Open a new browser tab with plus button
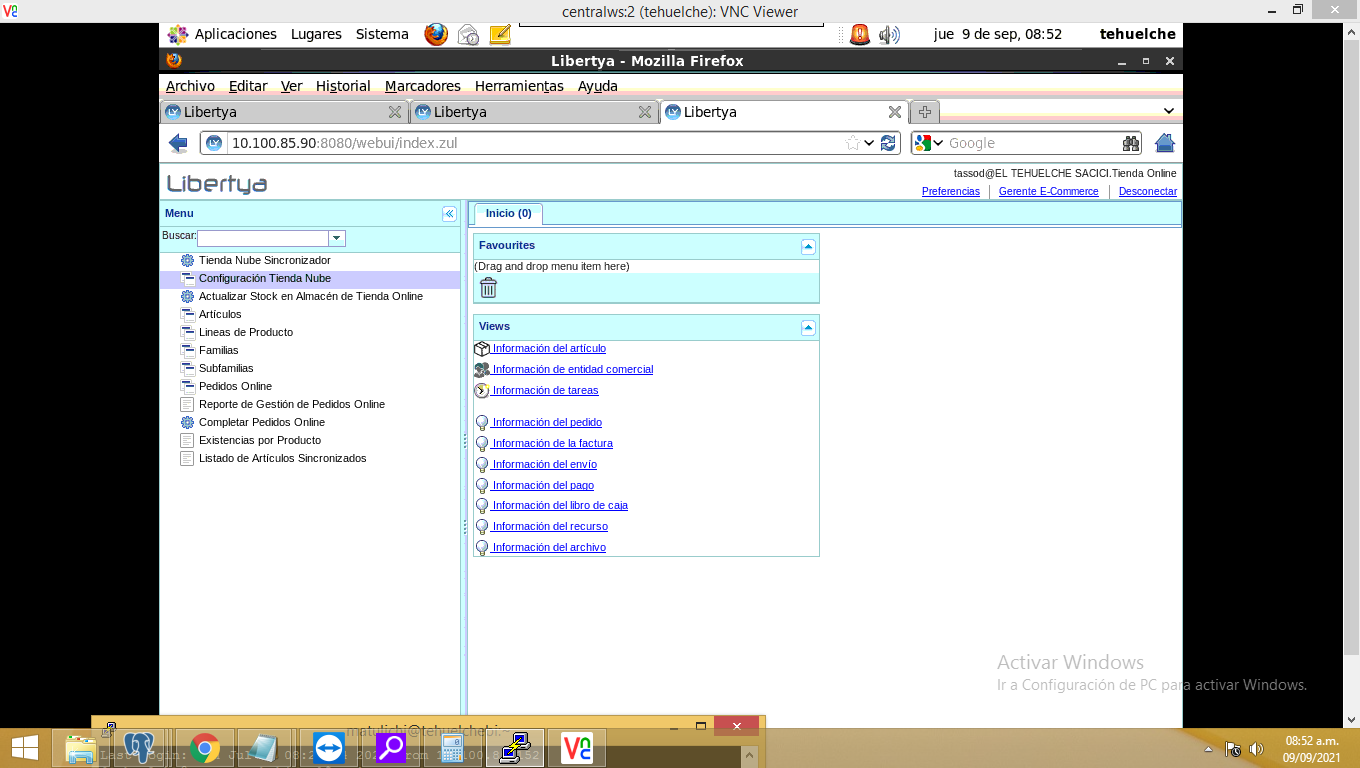The image size is (1360, 768). [x=925, y=112]
